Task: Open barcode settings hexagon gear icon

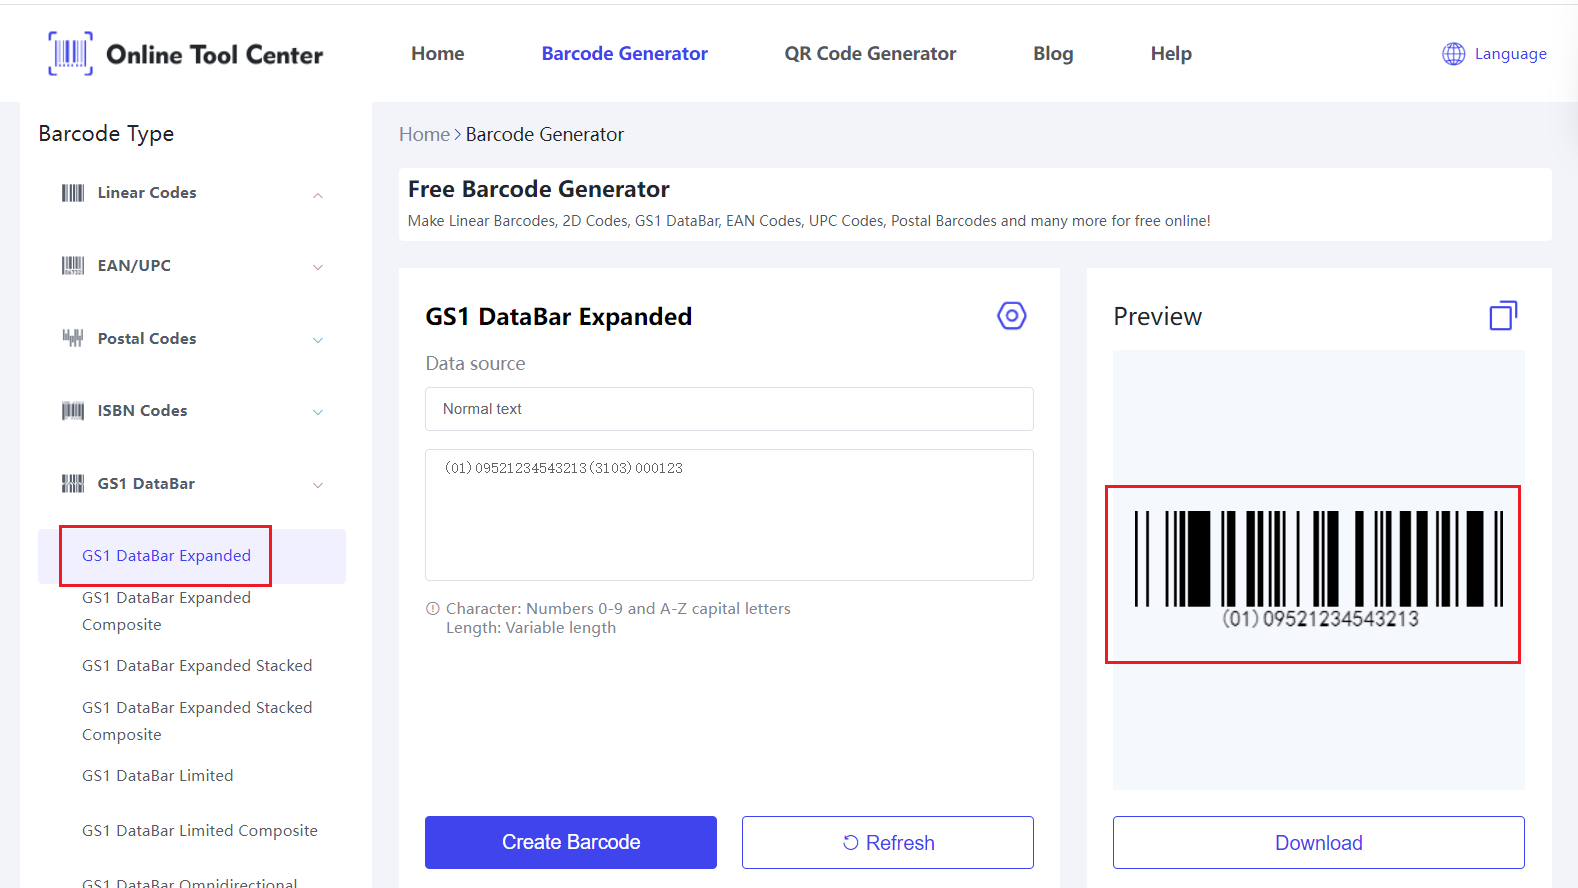Action: [1012, 316]
